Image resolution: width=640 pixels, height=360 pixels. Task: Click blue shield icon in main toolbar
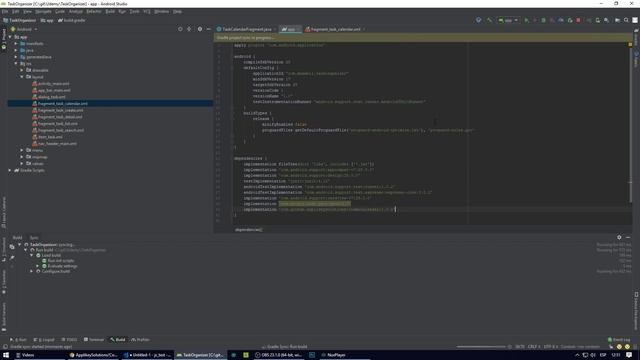478,20
